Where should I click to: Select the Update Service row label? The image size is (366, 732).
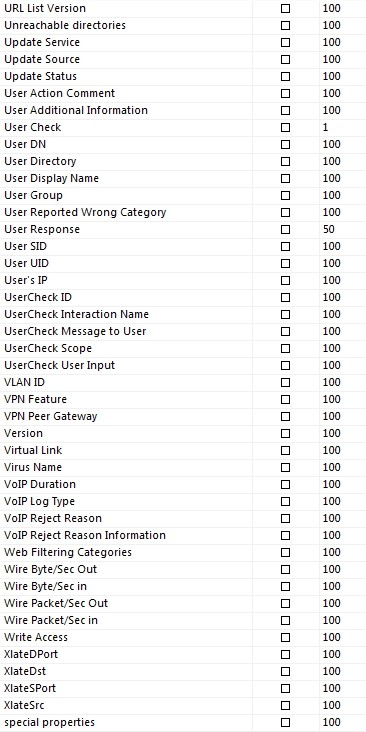click(x=42, y=42)
